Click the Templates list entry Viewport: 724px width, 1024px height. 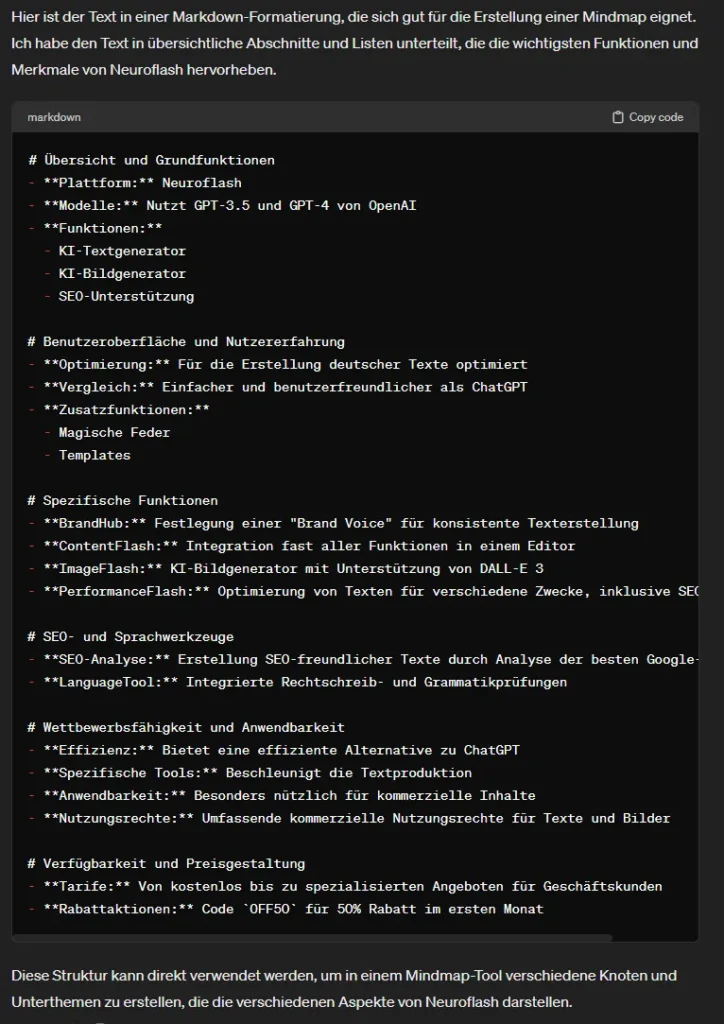[94, 455]
